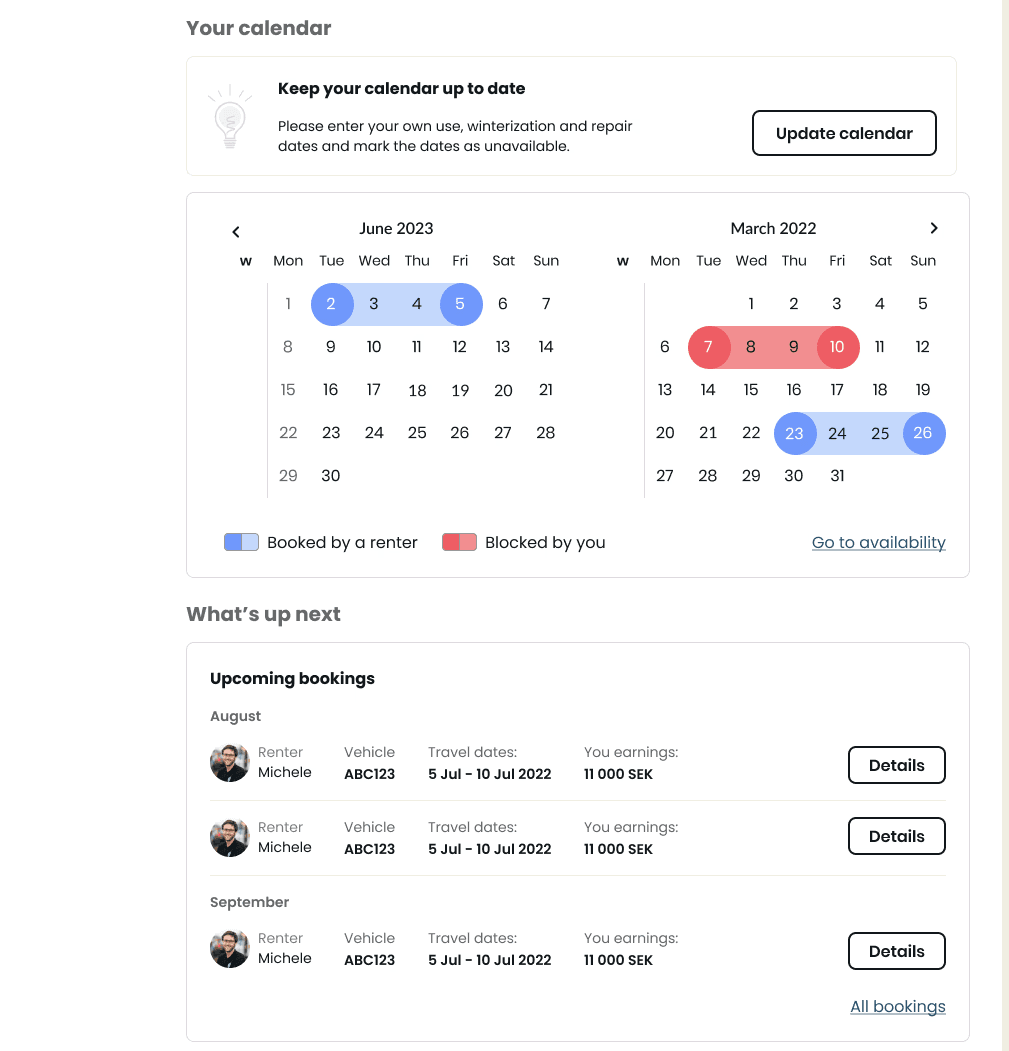Go to next month with right chevron
The width and height of the screenshot is (1009, 1051).
934,229
